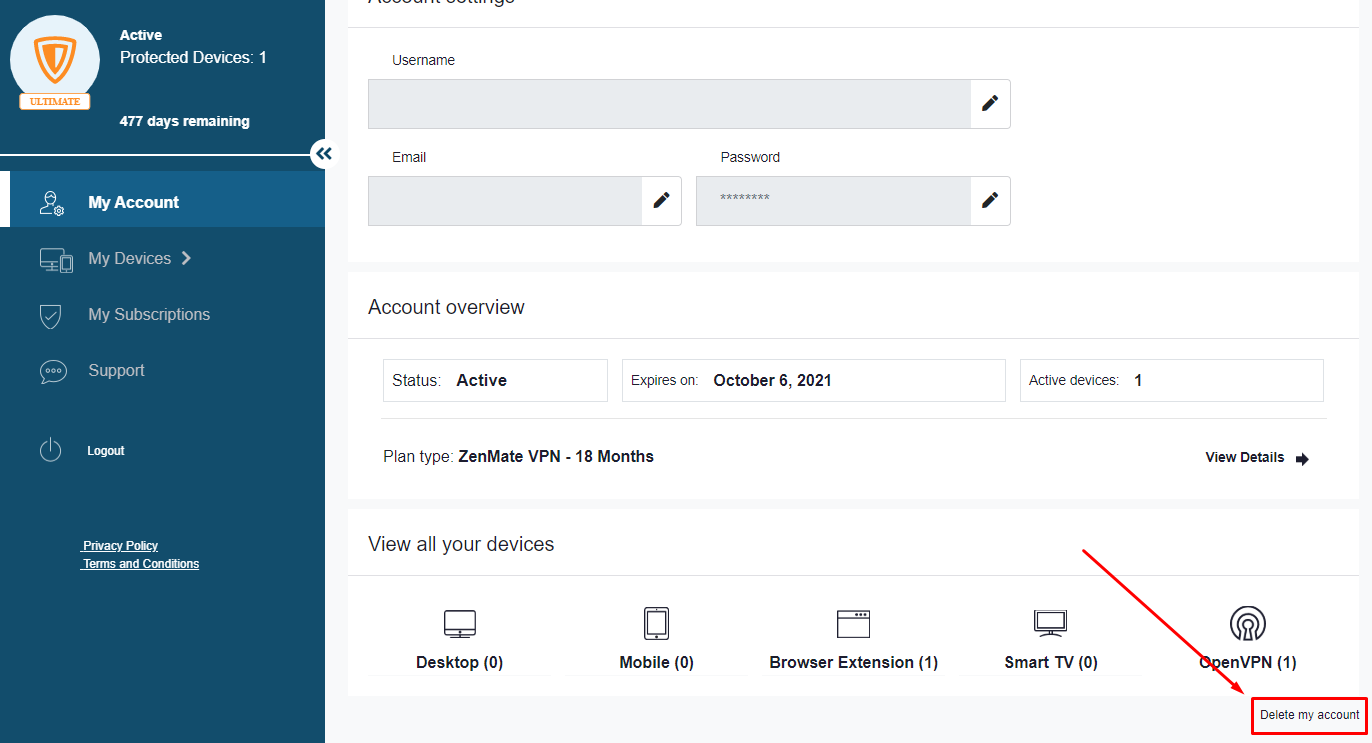1372x743 pixels.
Task: Click plan type ZenMate VPN - 18 Months
Action: tap(518, 457)
